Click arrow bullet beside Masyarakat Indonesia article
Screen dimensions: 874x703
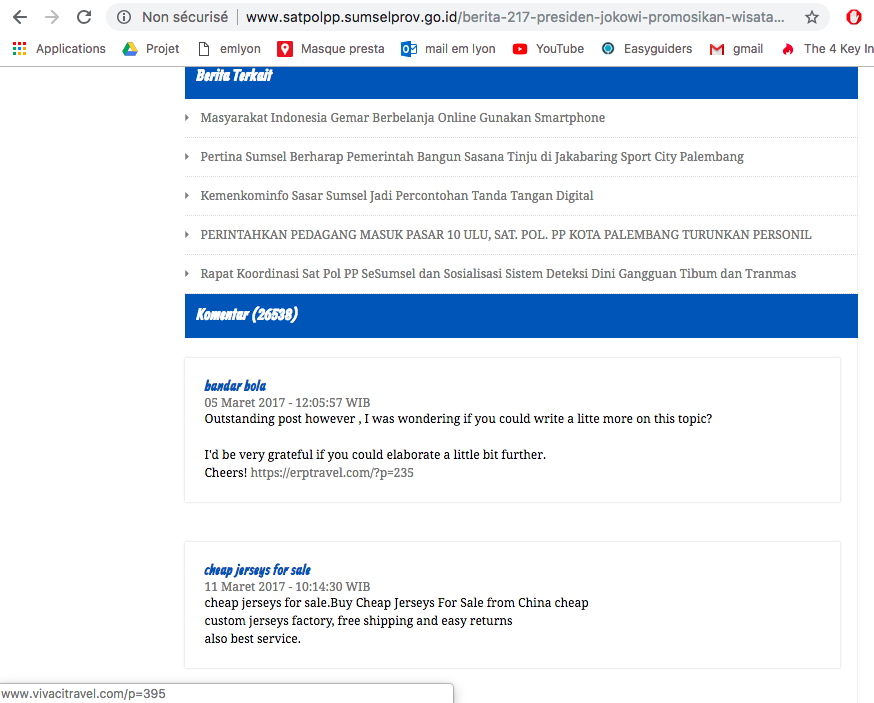187,118
